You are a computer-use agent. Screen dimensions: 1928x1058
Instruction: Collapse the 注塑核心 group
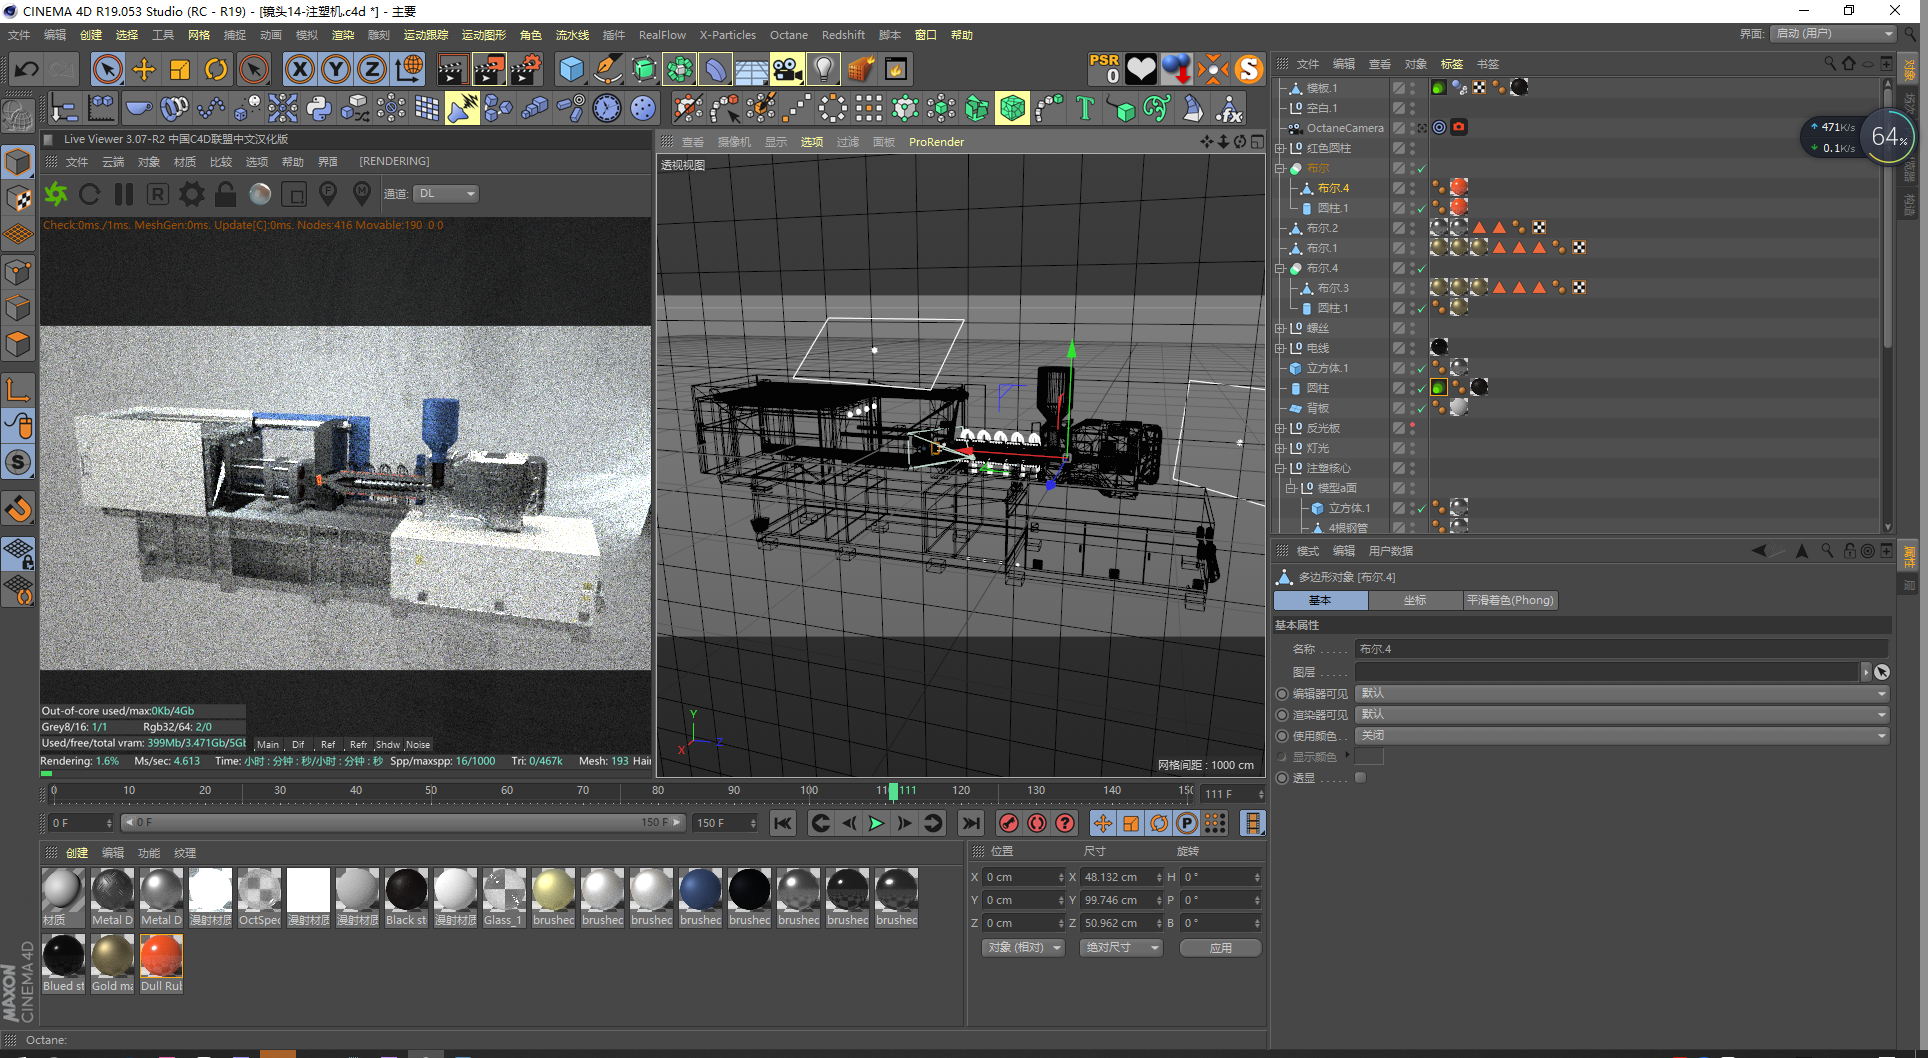tap(1280, 468)
